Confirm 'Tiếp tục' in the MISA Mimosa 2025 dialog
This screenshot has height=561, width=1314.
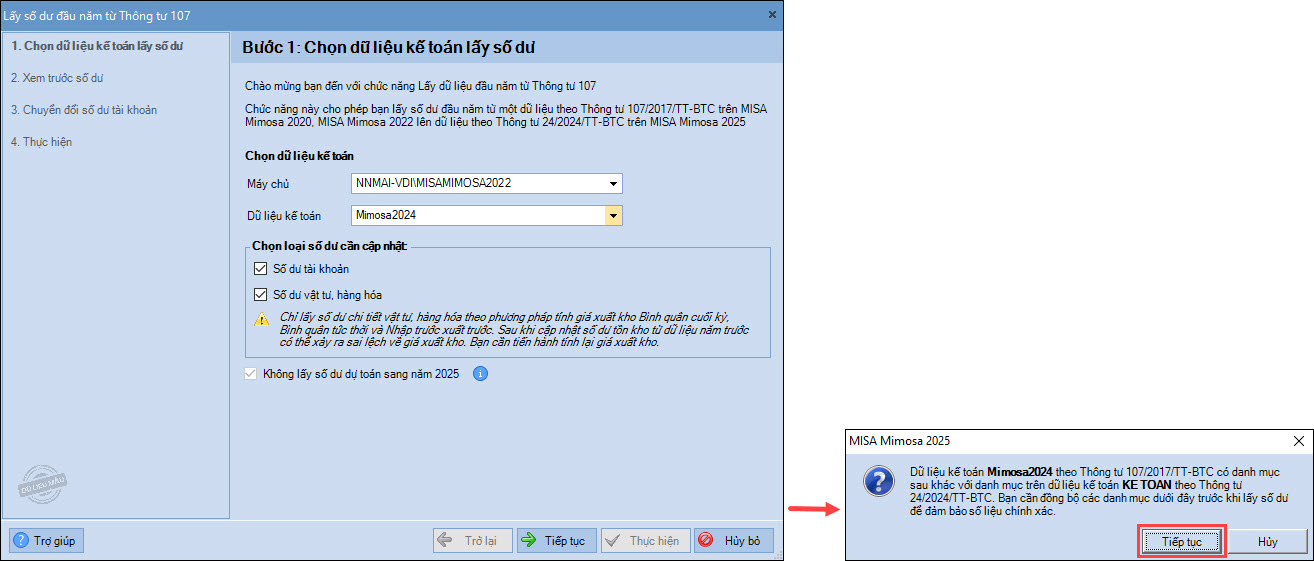pos(1181,541)
